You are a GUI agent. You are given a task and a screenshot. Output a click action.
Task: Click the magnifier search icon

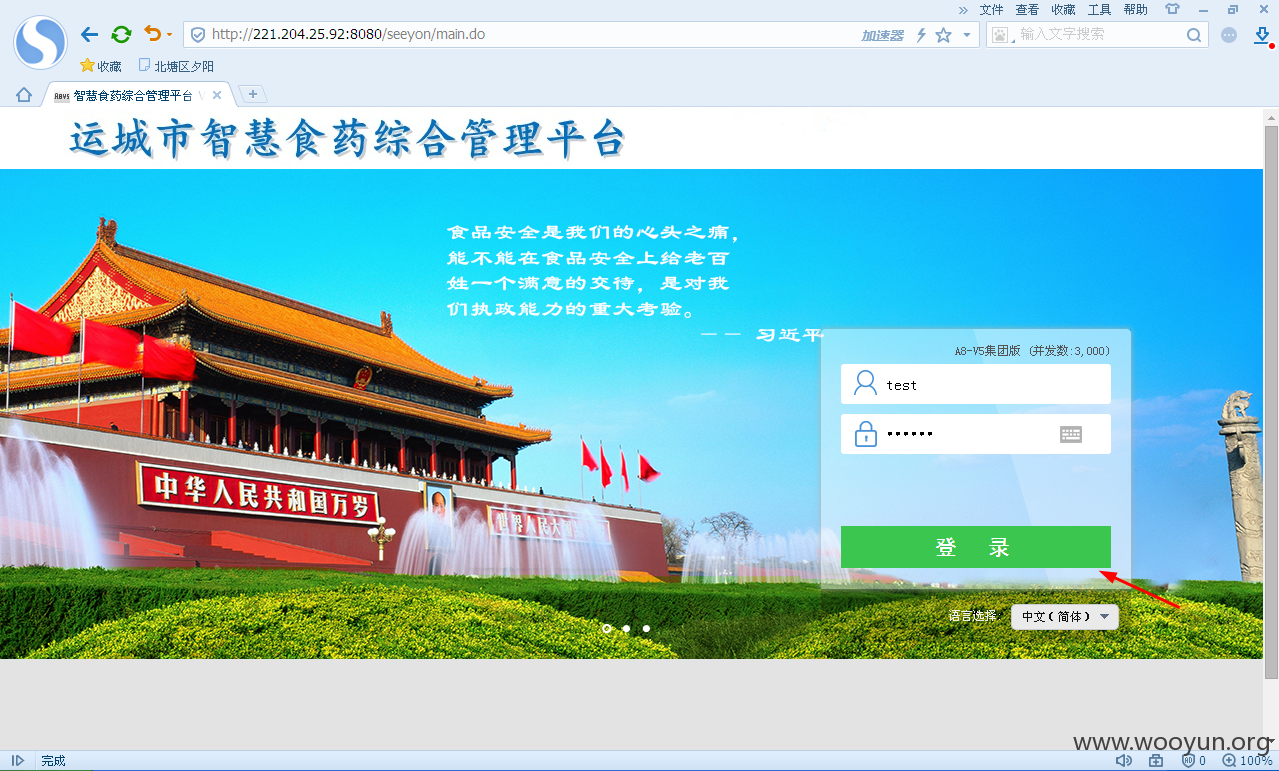click(1194, 35)
